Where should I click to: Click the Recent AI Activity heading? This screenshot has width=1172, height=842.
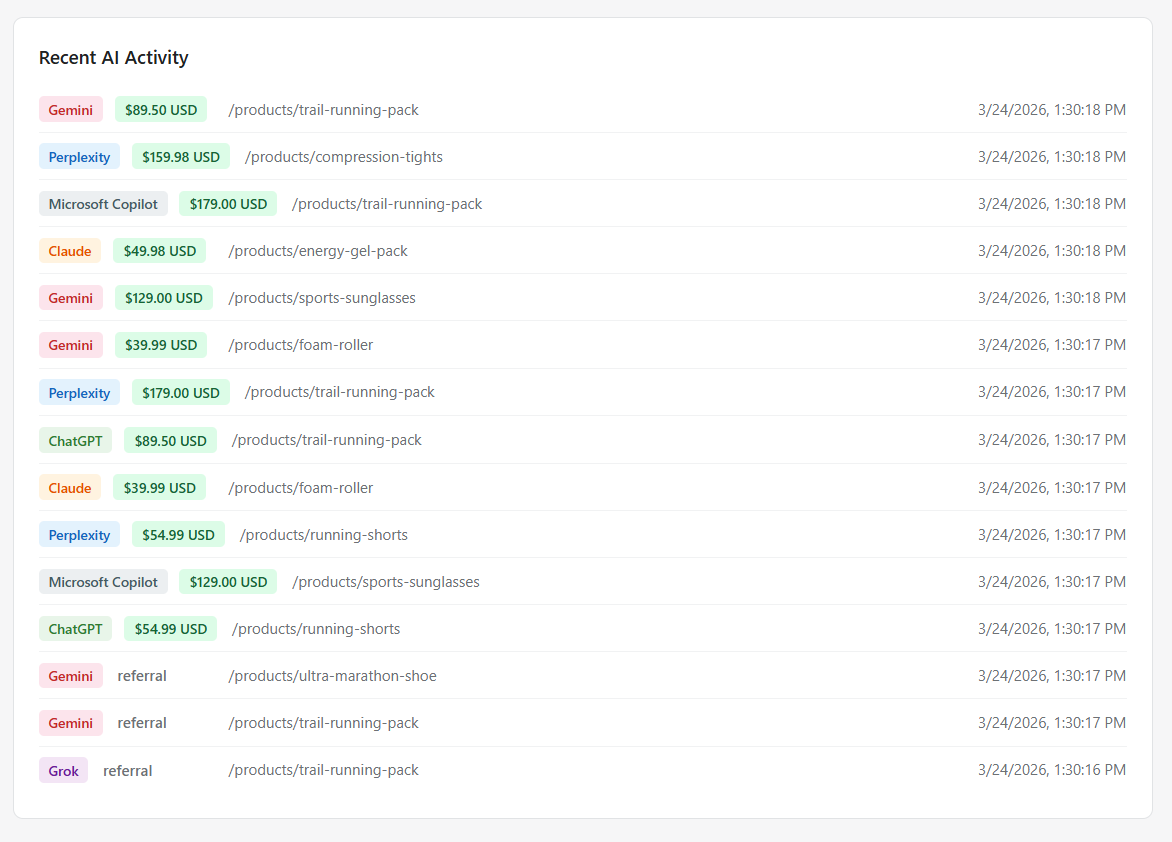click(x=113, y=58)
